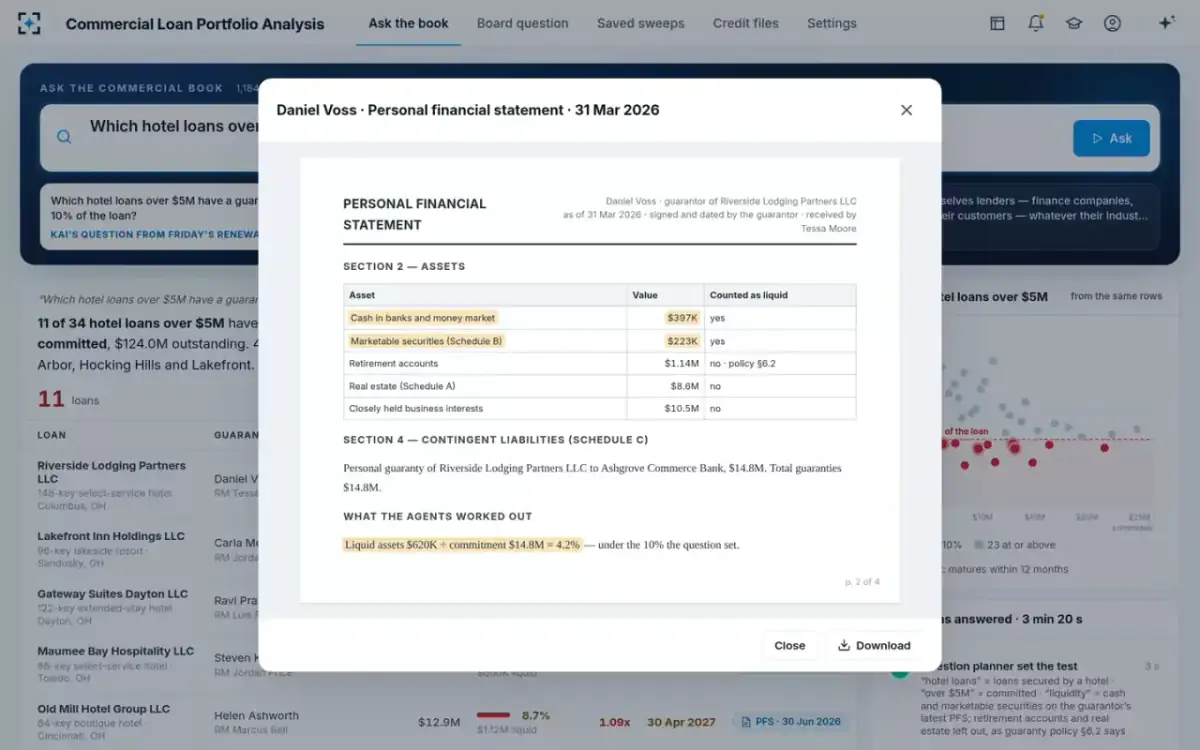This screenshot has width=1200, height=750.
Task: Open the notifications bell
Action: (1036, 23)
